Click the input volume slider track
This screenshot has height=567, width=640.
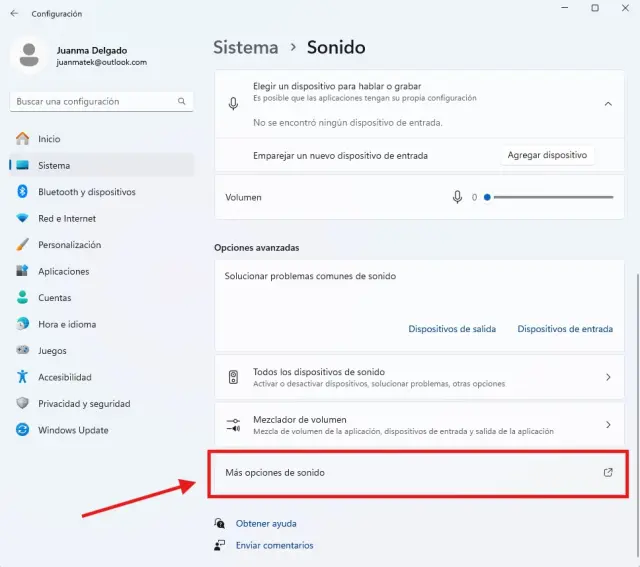click(550, 197)
